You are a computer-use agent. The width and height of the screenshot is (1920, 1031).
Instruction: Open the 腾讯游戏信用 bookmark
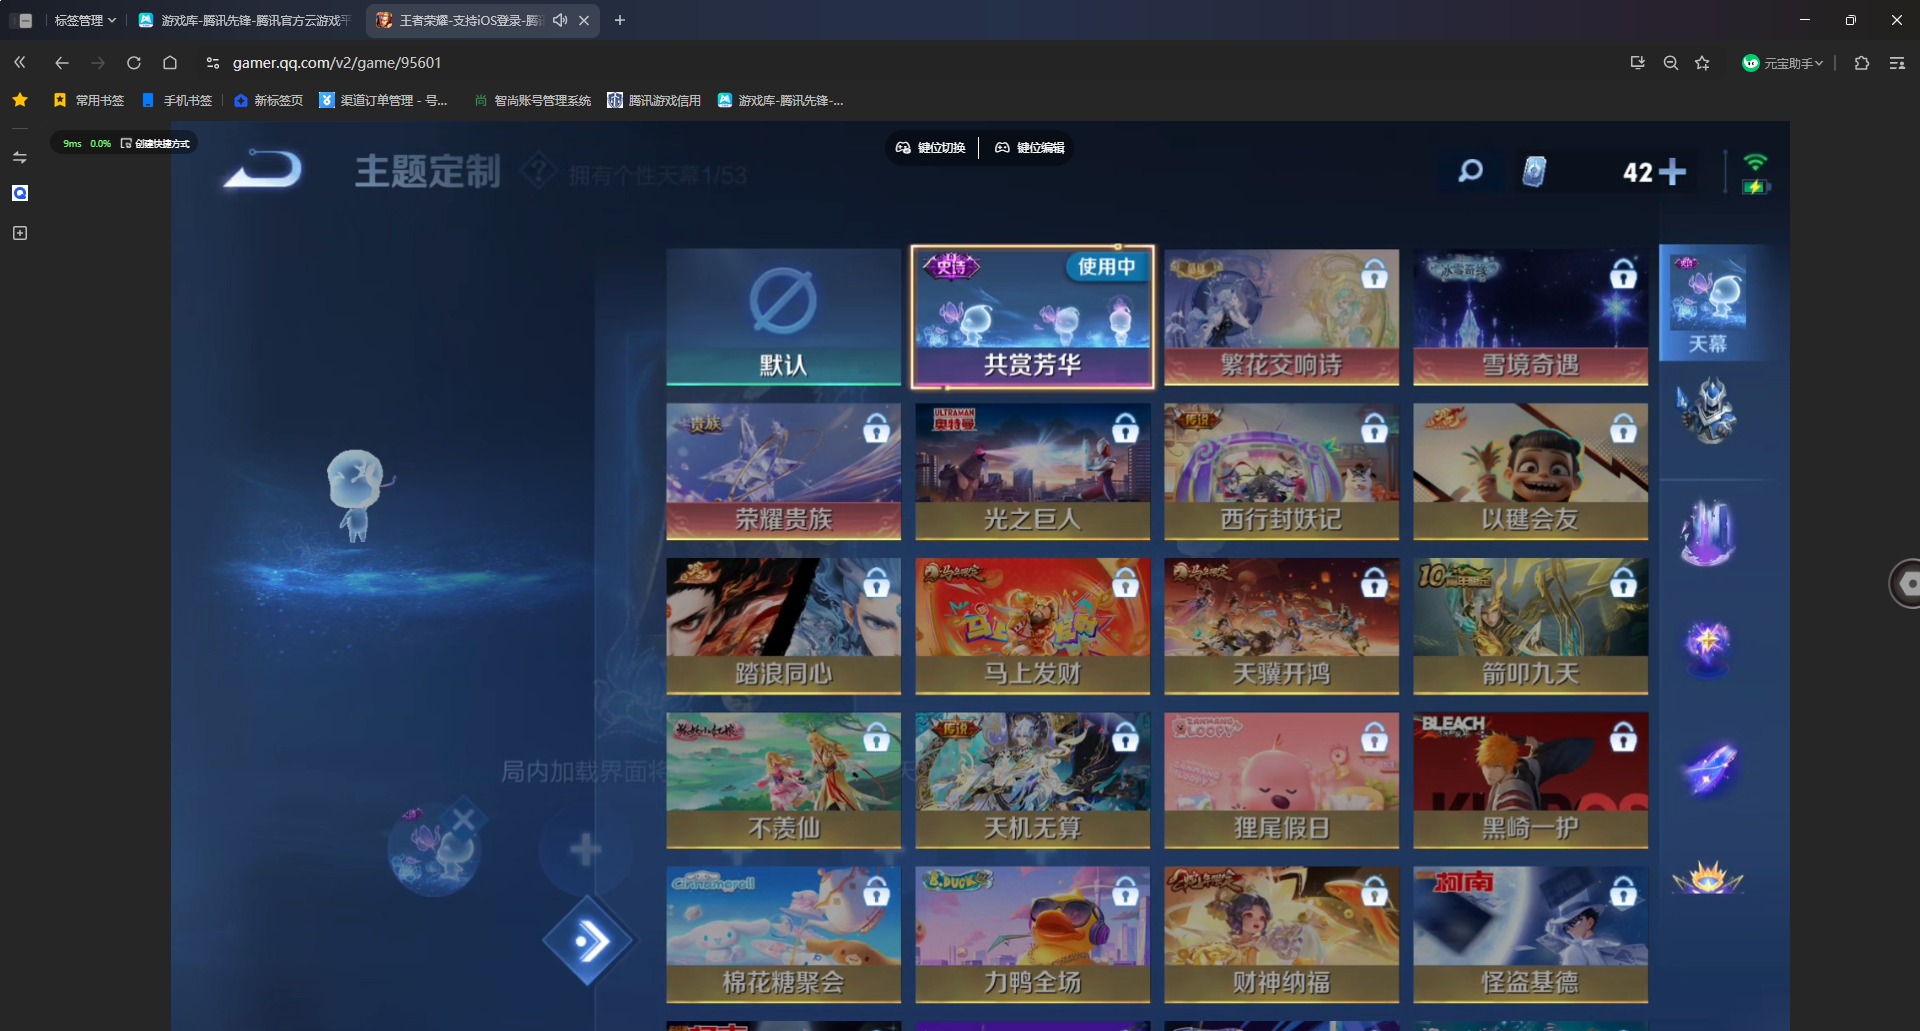click(654, 100)
